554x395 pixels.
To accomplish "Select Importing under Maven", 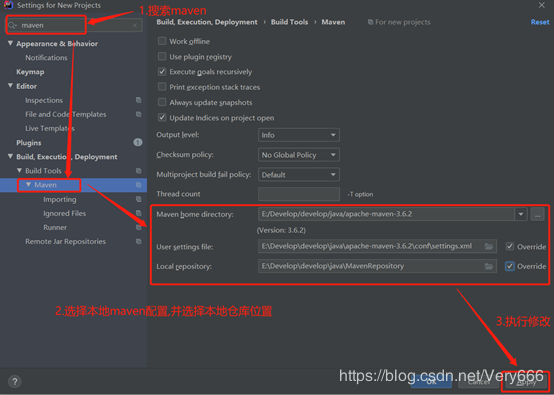I will (x=60, y=200).
